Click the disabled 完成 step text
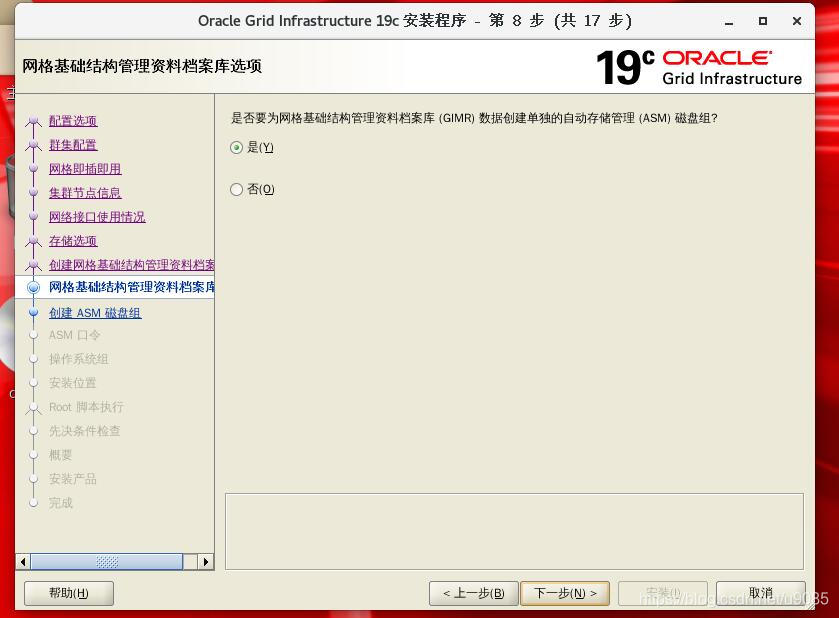 (x=60, y=503)
